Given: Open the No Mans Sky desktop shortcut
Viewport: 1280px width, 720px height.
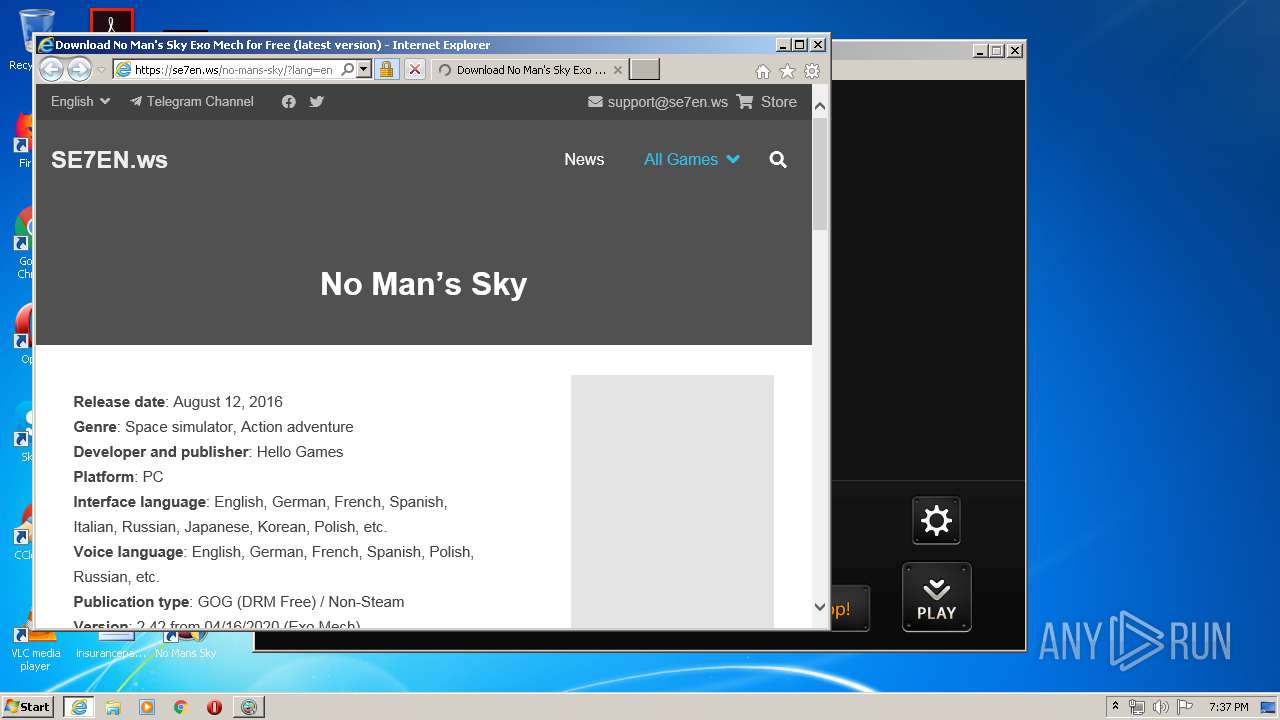Looking at the screenshot, I should (185, 644).
